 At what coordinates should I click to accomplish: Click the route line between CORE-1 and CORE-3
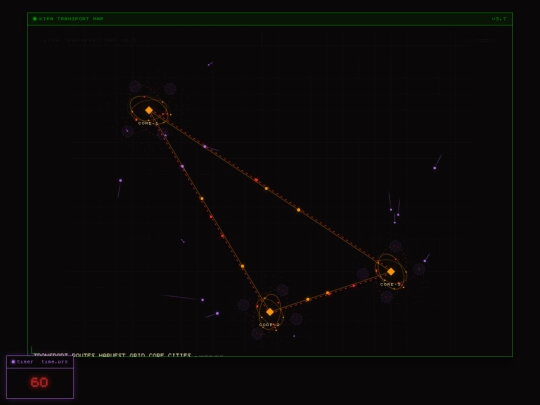(x=270, y=191)
